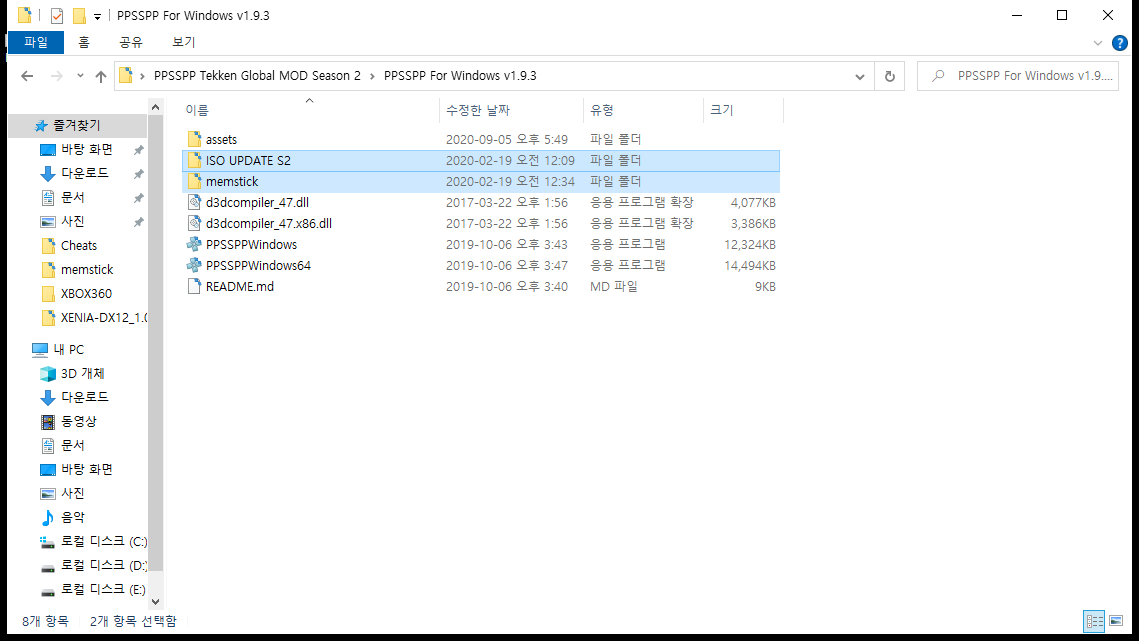Open the 파일 ribbon tab

tap(36, 42)
